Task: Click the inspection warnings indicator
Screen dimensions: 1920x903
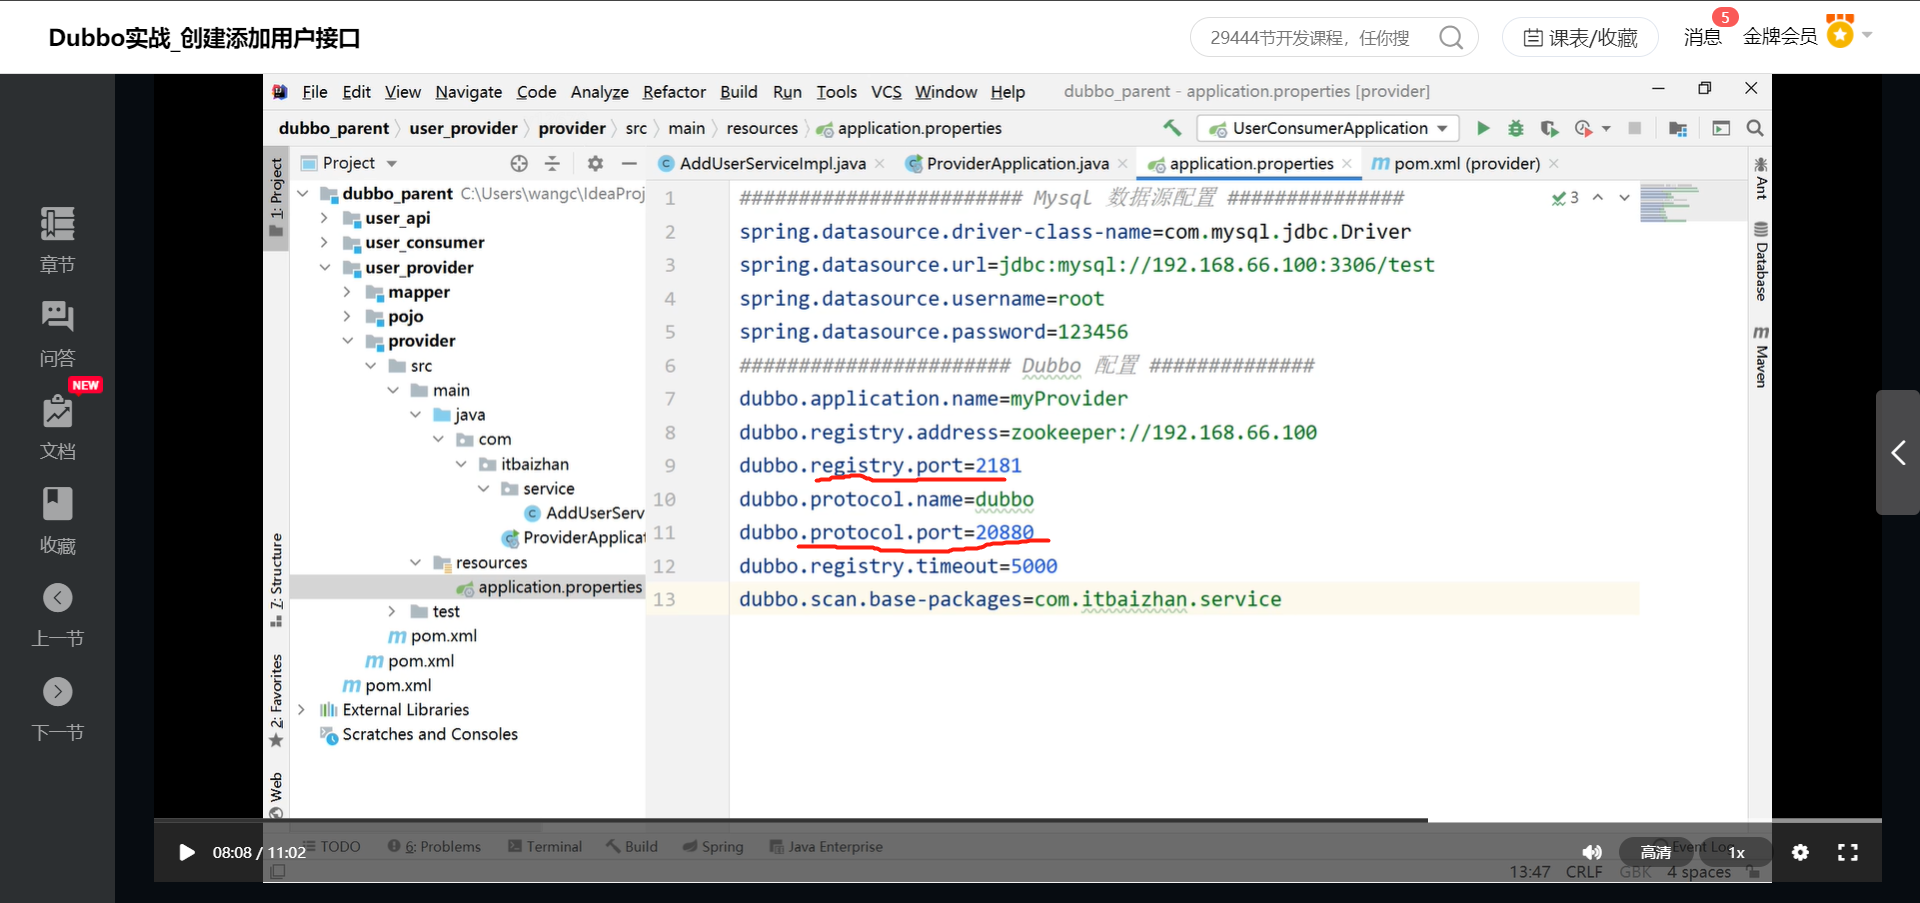Action: tap(1565, 198)
